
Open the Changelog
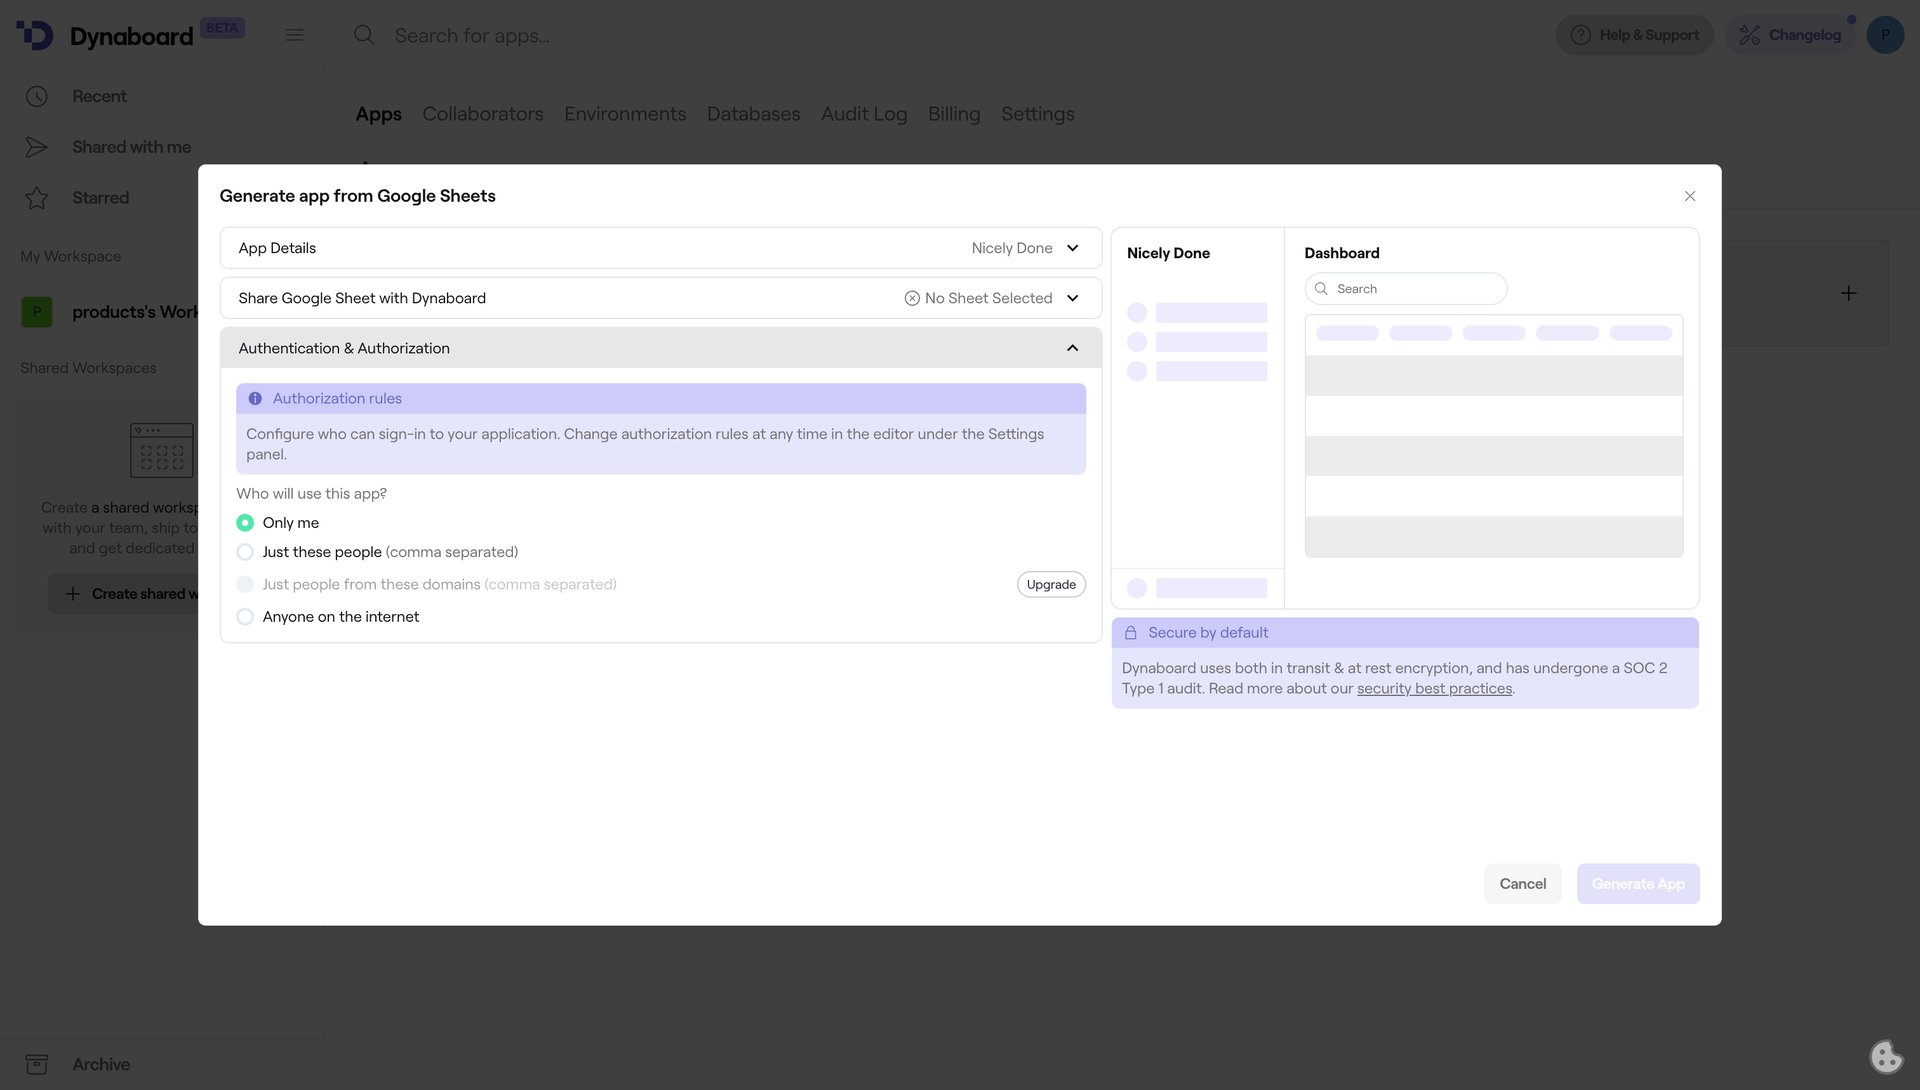pyautogui.click(x=1790, y=34)
